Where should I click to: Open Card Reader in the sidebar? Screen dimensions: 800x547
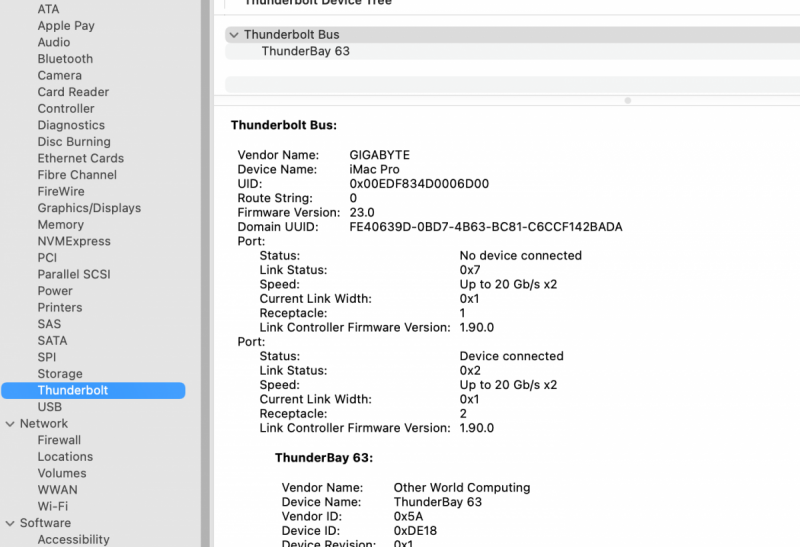(x=73, y=92)
